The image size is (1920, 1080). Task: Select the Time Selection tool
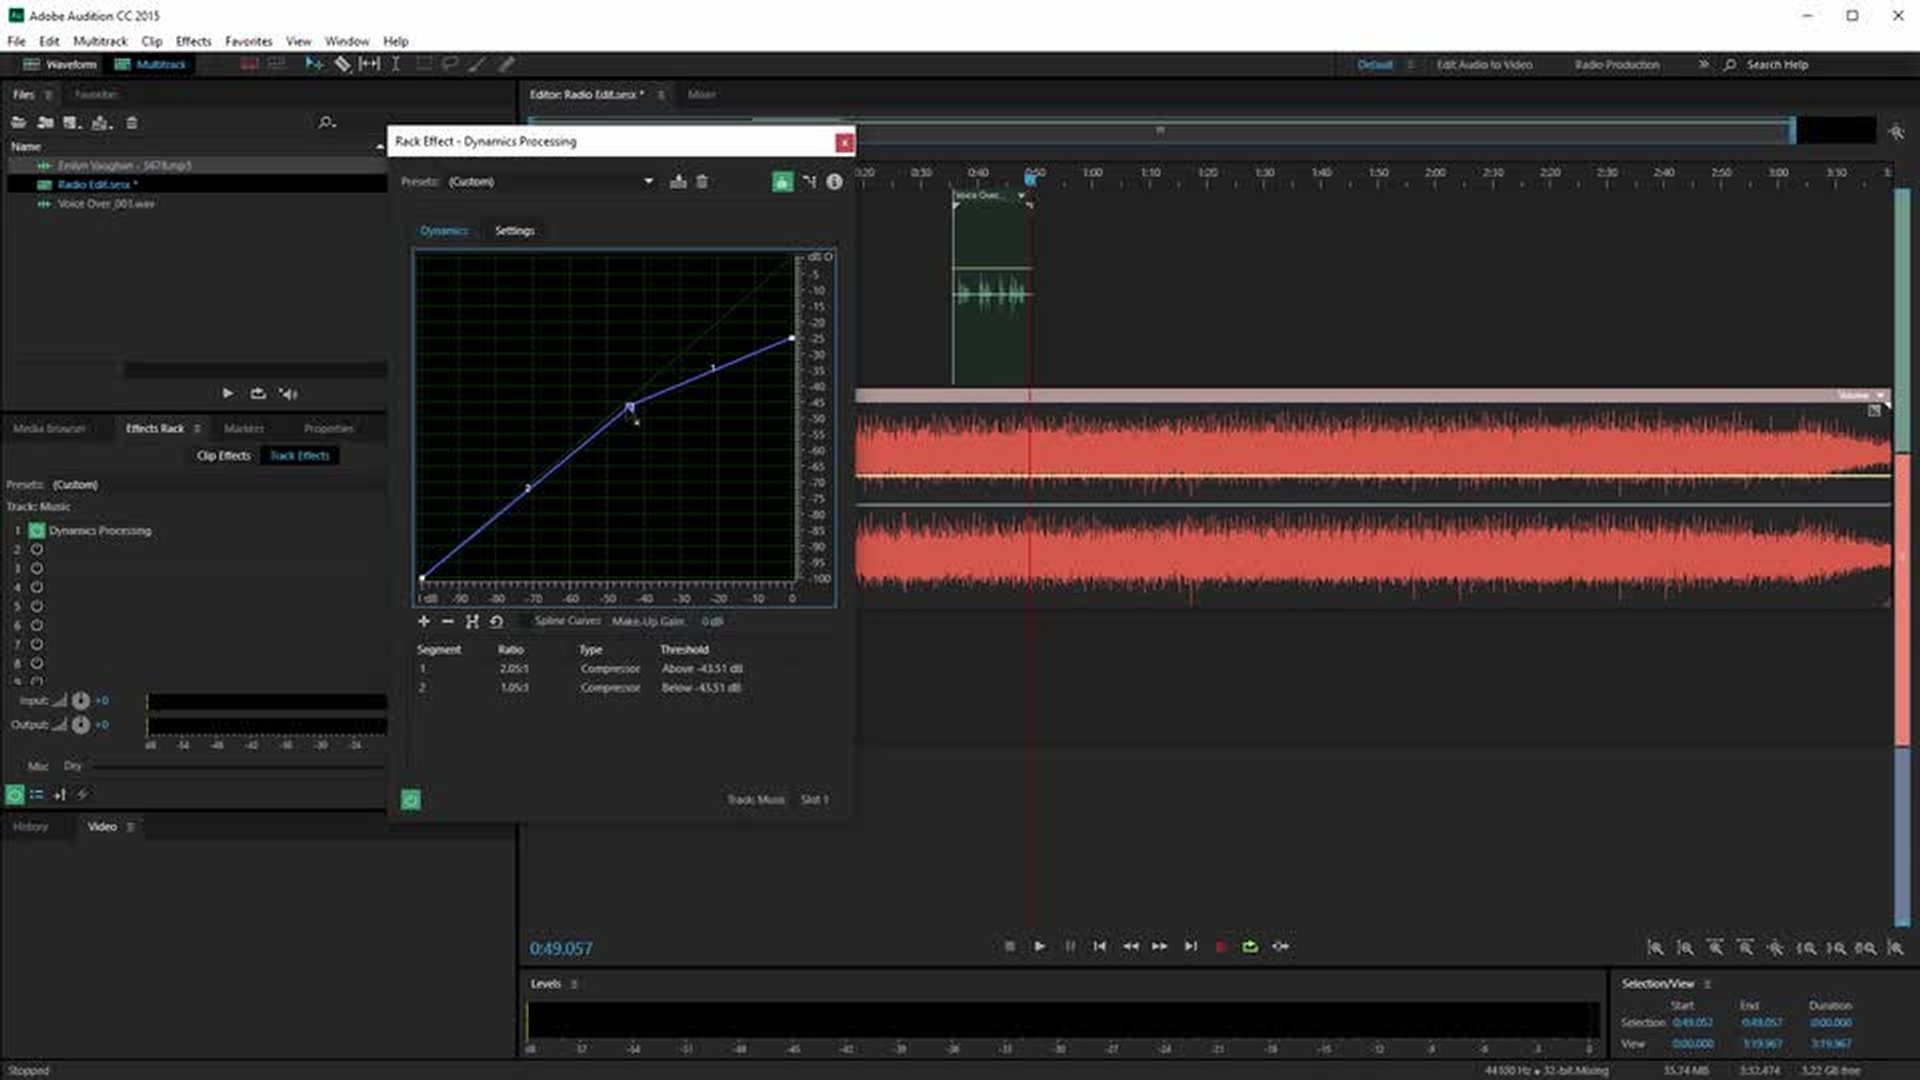[396, 64]
